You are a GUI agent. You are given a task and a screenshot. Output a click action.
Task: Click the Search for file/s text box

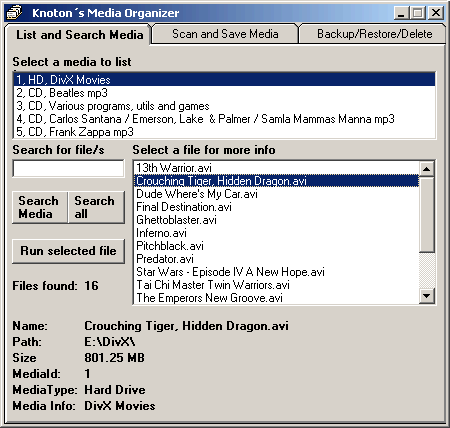(68, 168)
